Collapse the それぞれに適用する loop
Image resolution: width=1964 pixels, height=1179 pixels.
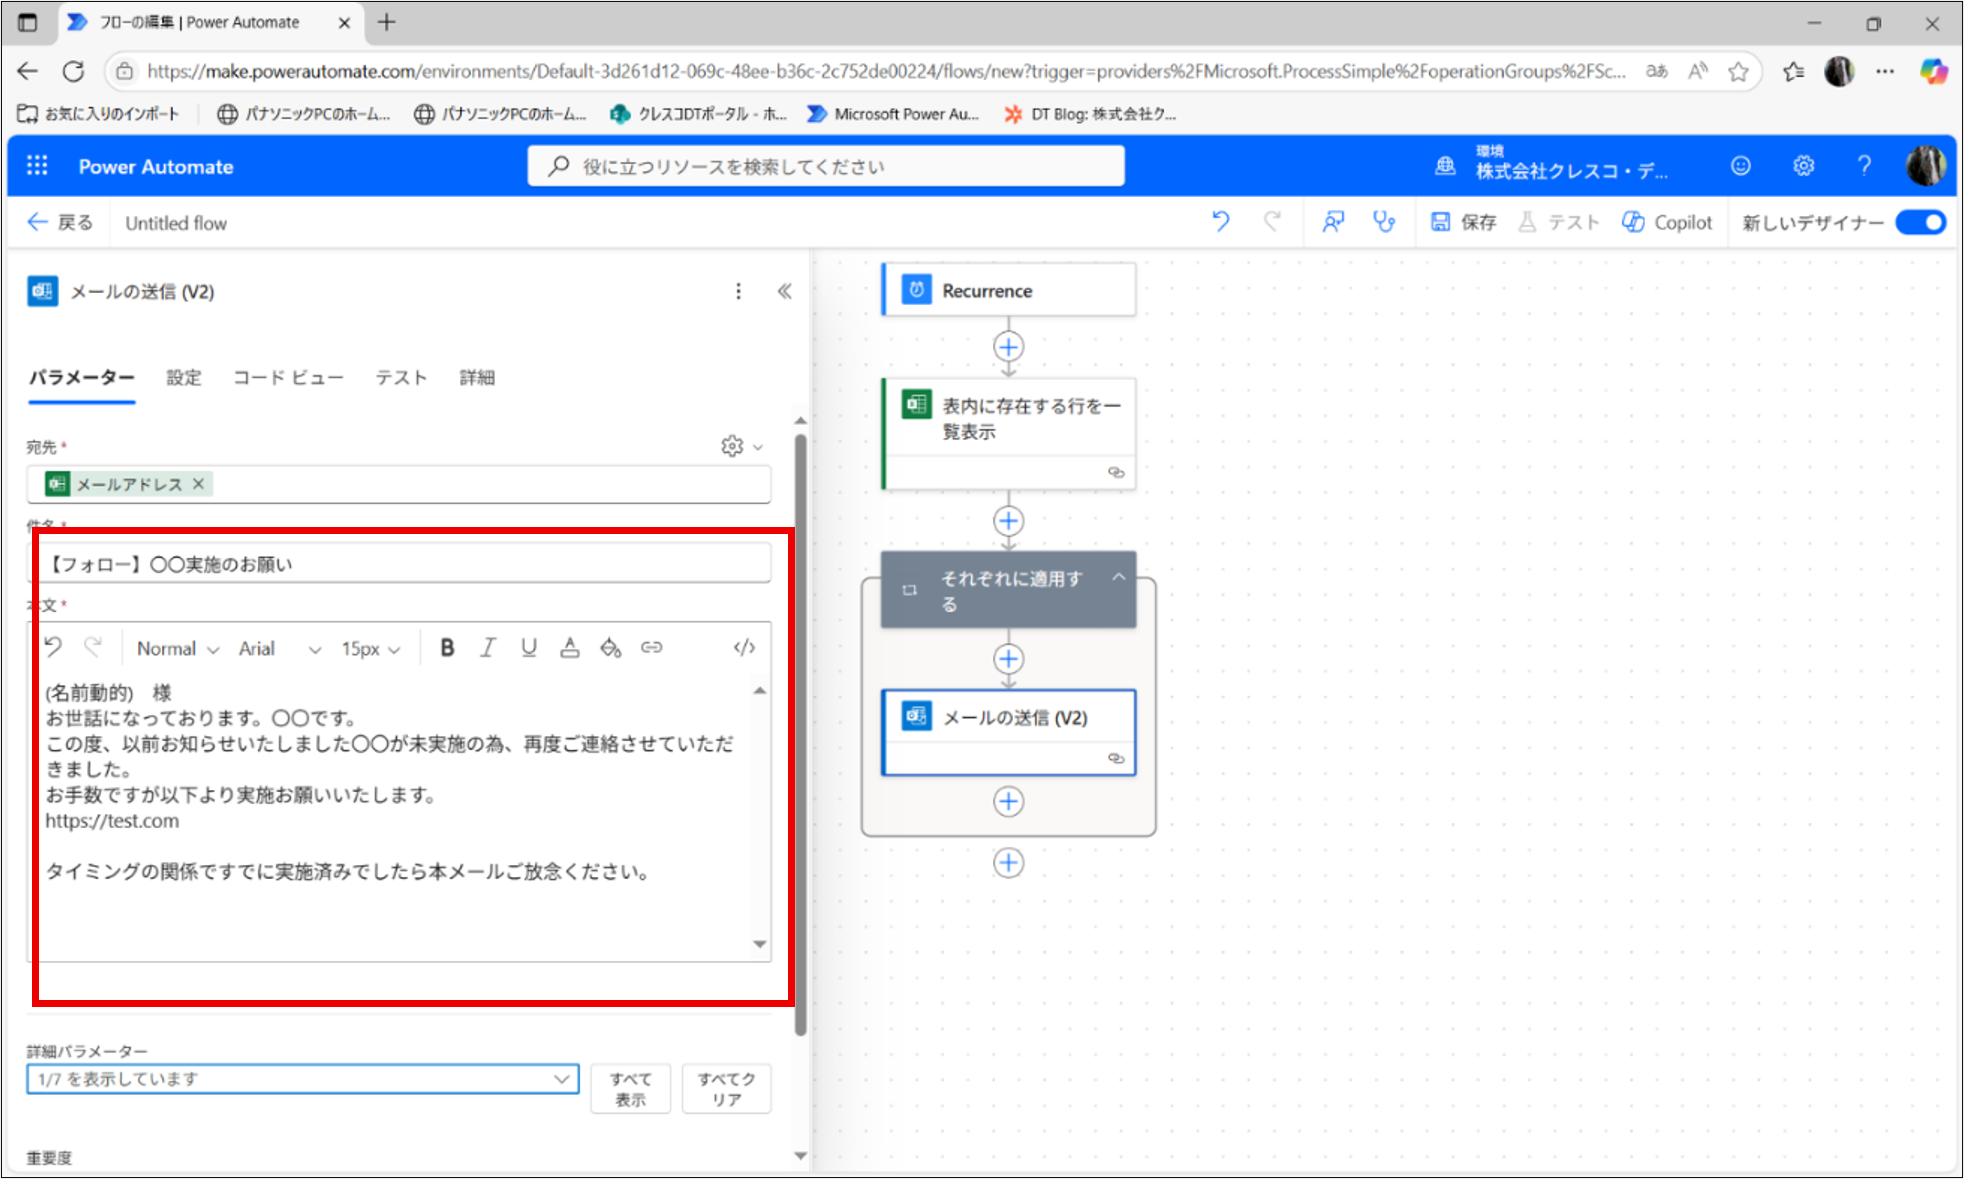pos(1119,577)
